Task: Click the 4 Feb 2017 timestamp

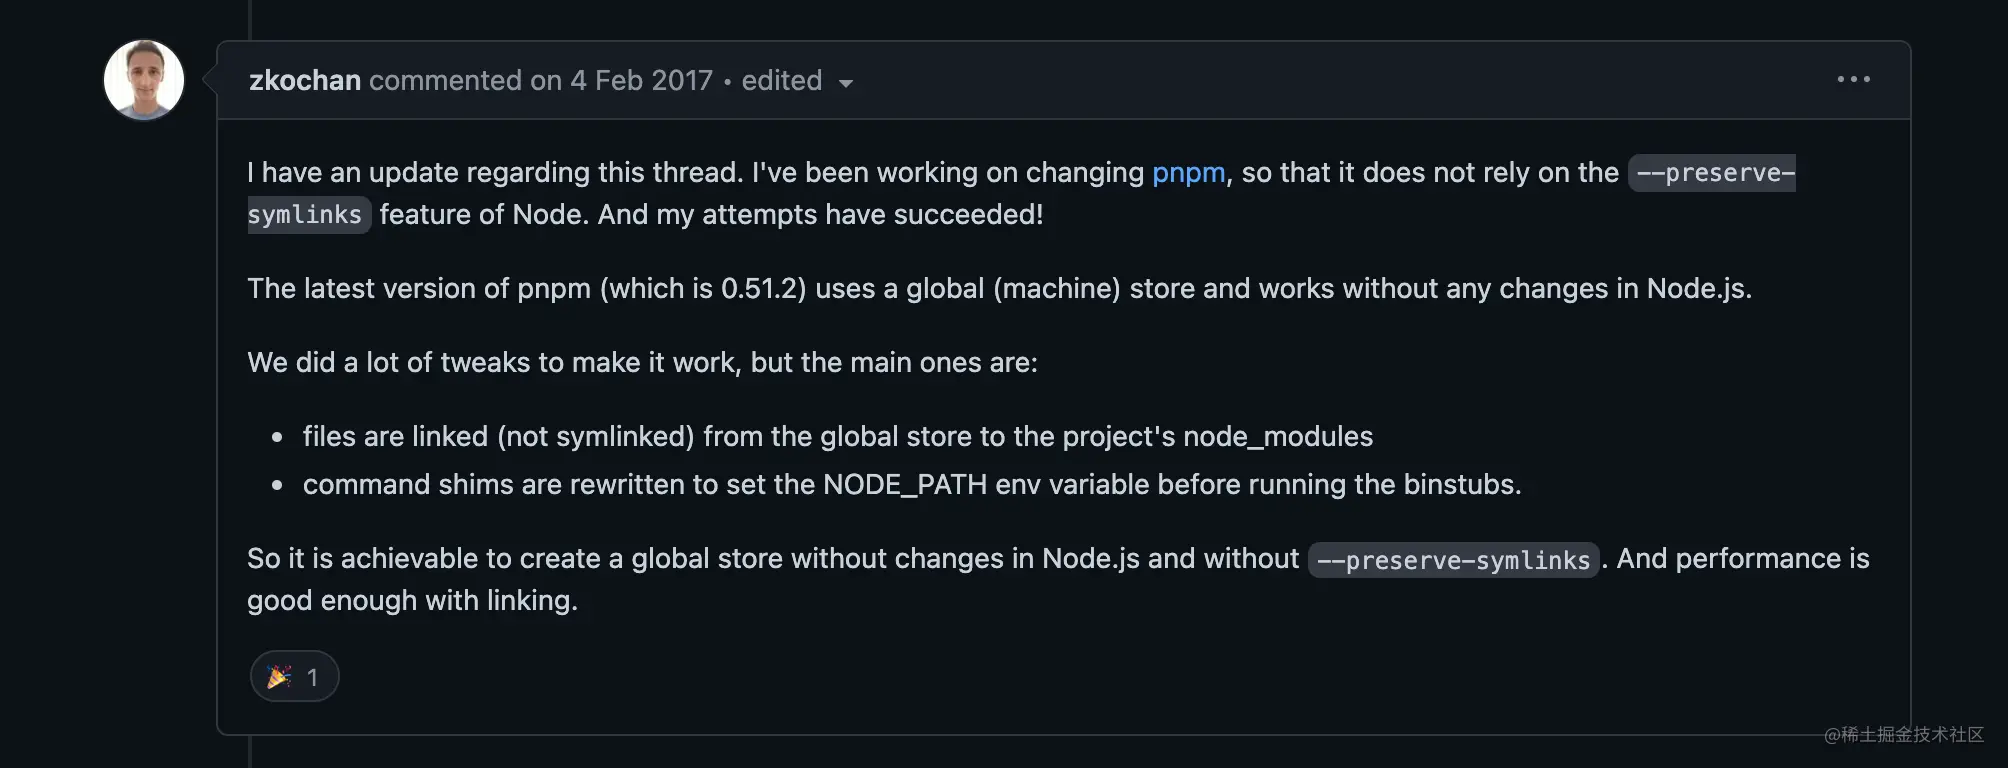Action: tap(641, 80)
